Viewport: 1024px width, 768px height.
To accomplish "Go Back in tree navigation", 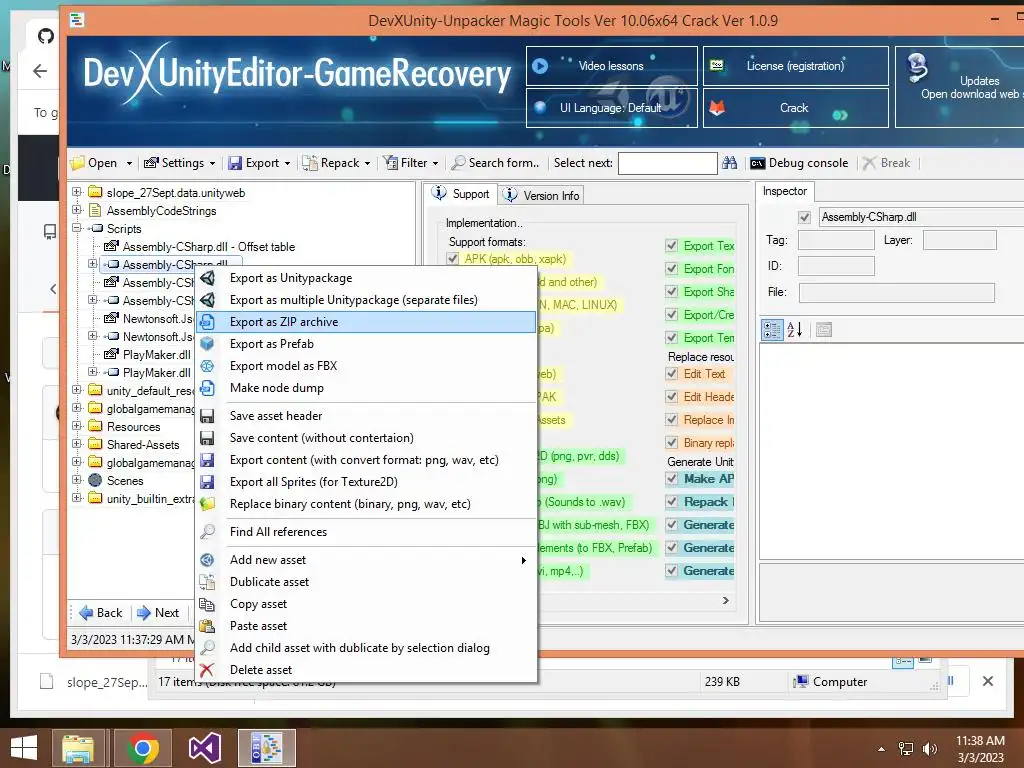I will click(x=101, y=613).
